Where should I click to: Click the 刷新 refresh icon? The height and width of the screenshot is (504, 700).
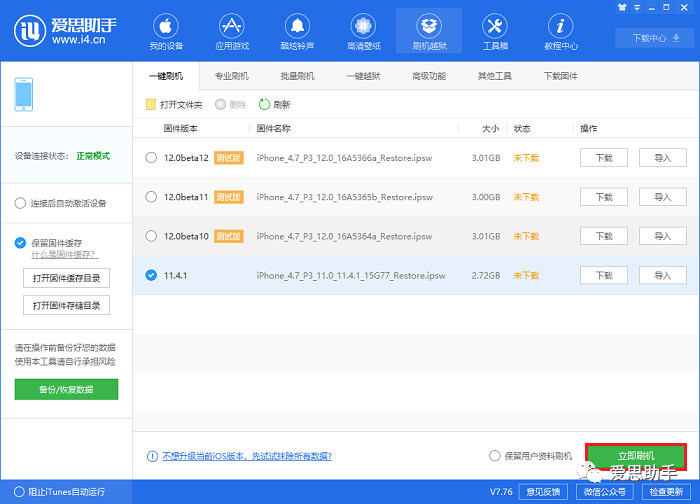264,104
